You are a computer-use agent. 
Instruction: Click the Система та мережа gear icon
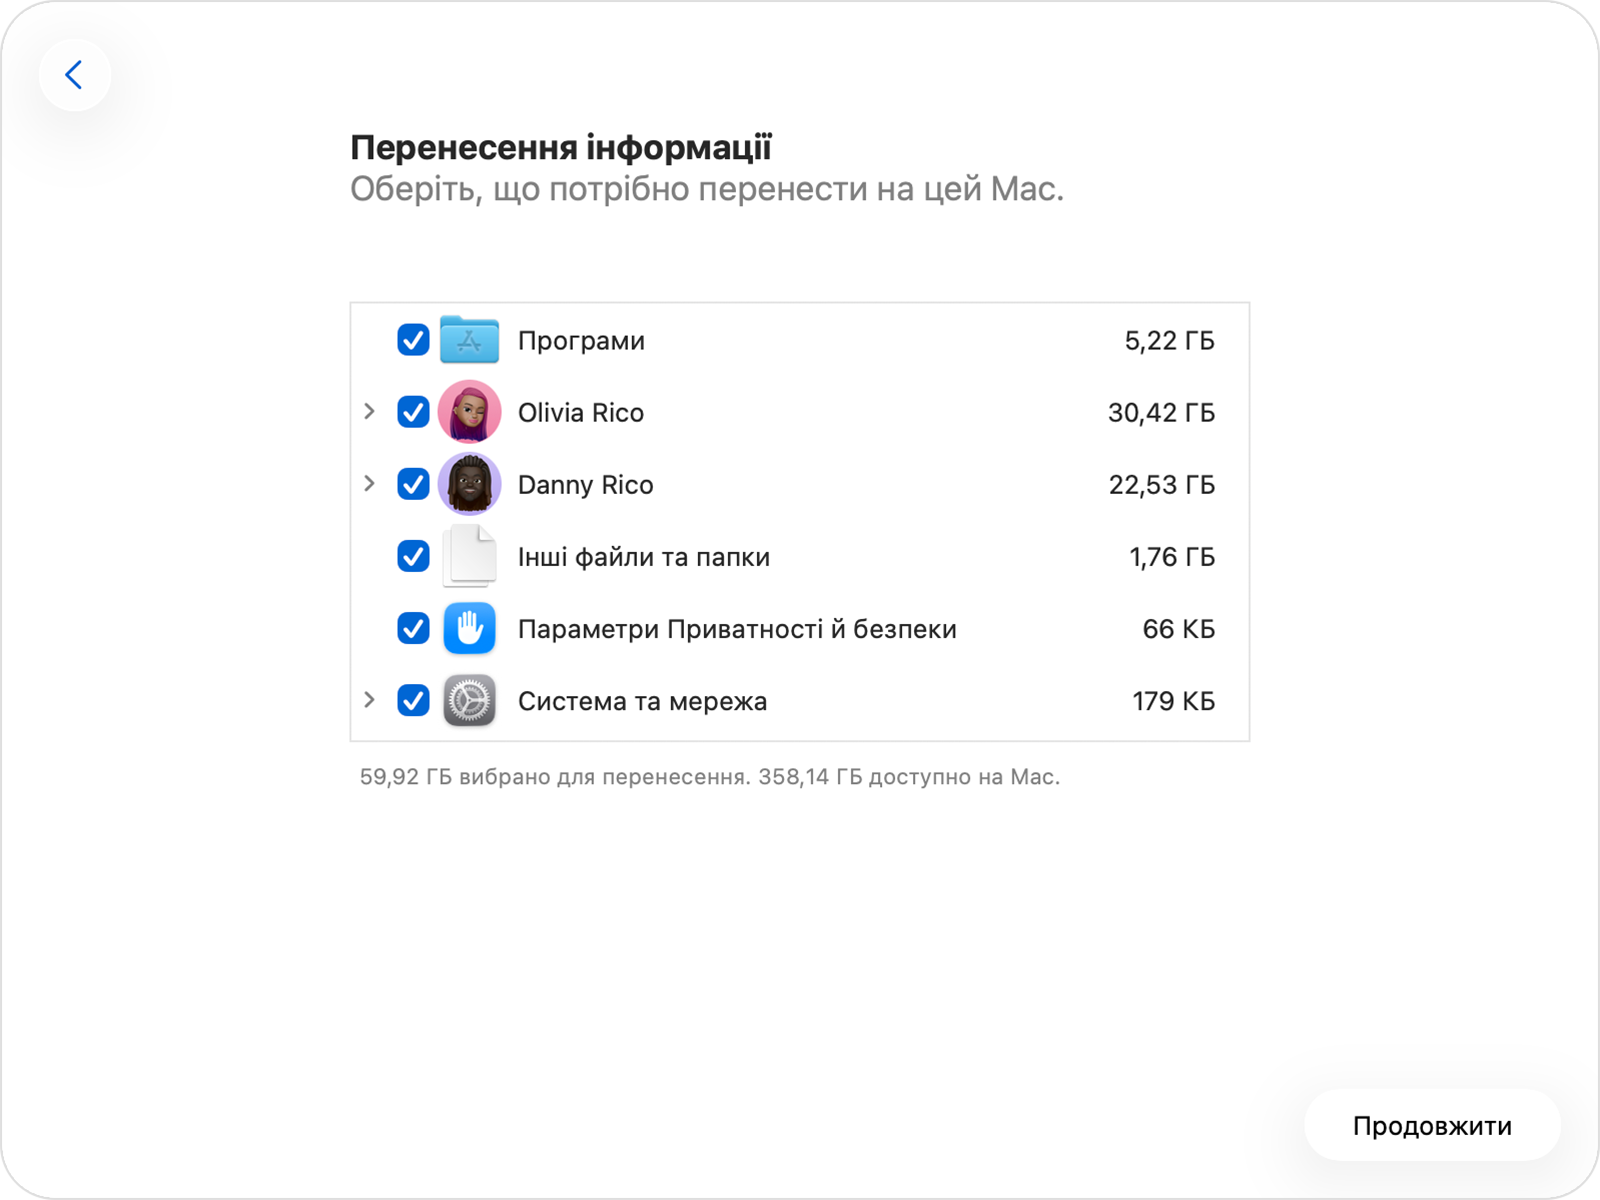469,700
